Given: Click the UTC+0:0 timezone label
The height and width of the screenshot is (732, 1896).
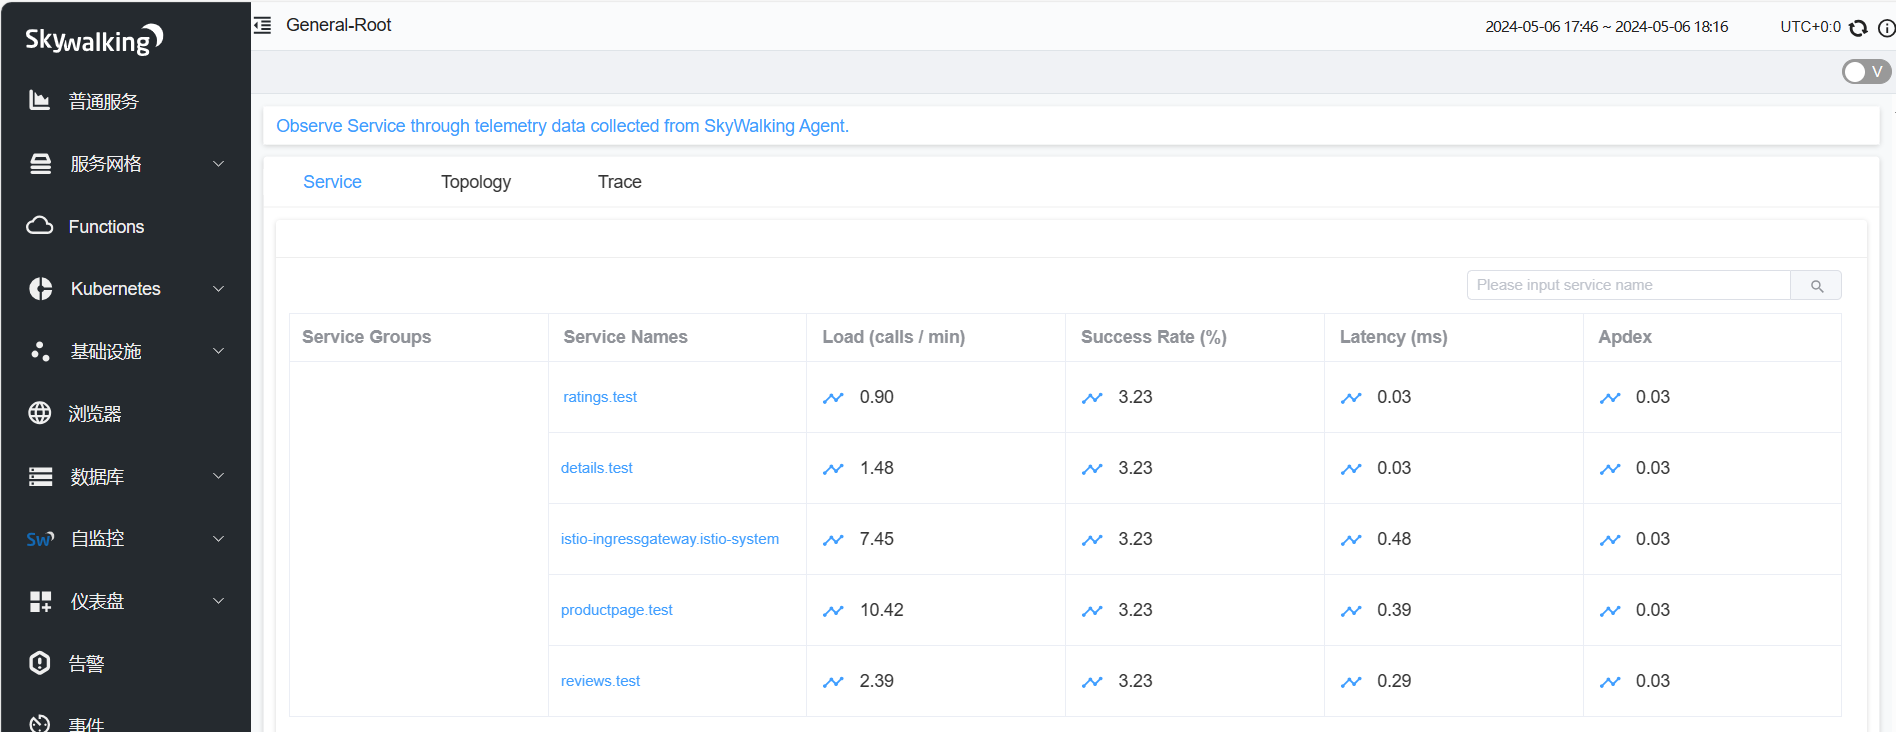Looking at the screenshot, I should point(1810,27).
